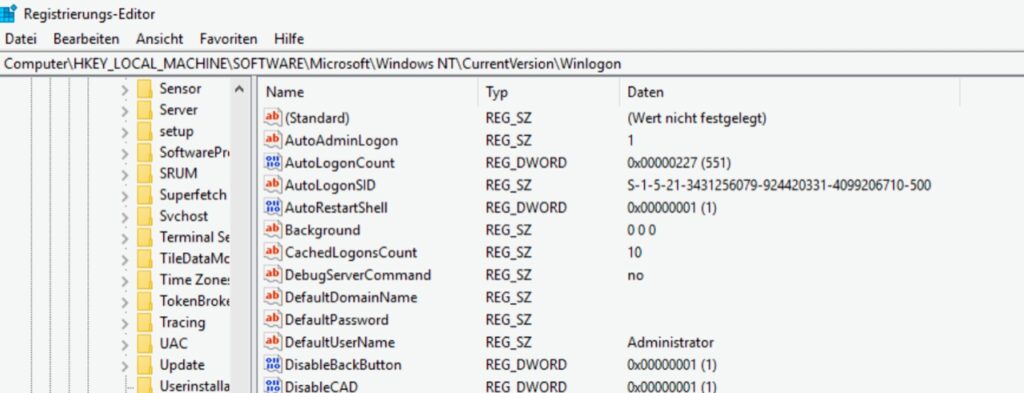Click the Time Zones folder icon
Screen dimensions: 1024x393
(x=145, y=280)
